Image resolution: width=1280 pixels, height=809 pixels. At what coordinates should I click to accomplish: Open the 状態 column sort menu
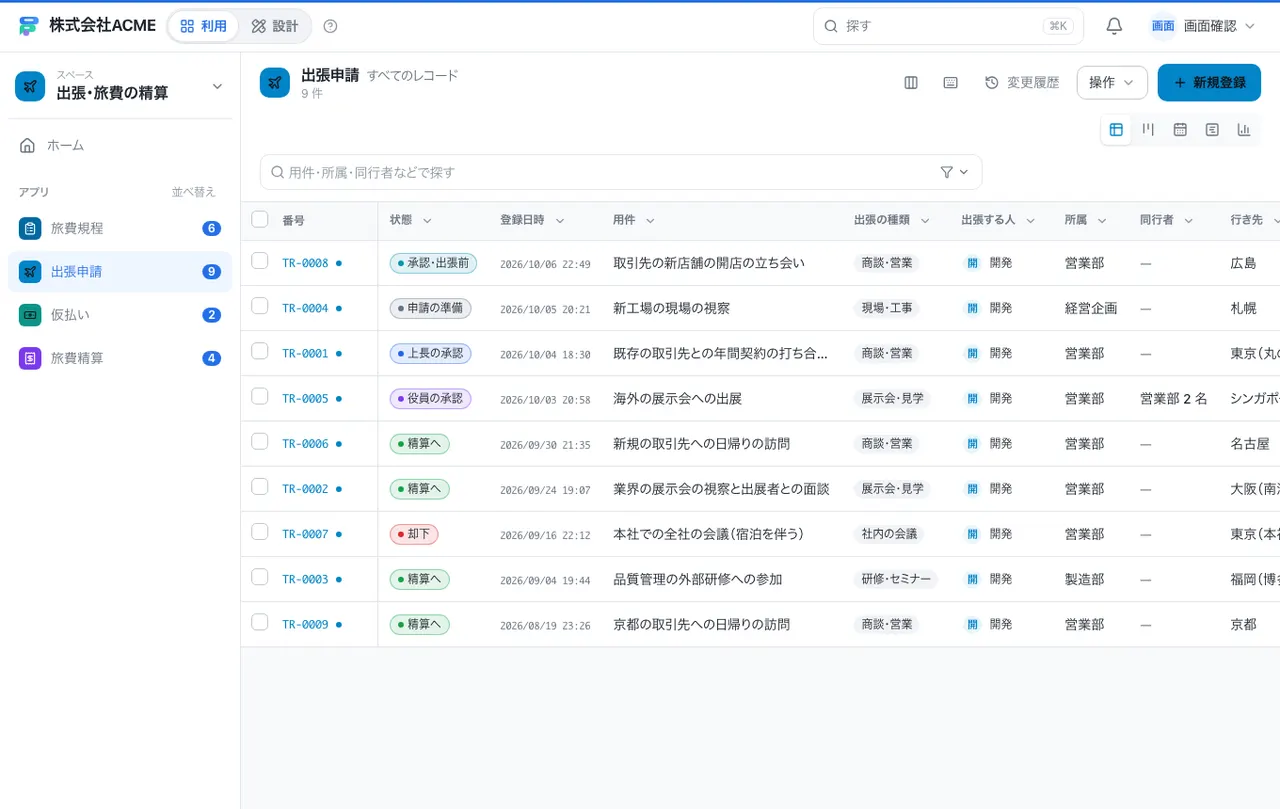coord(427,220)
